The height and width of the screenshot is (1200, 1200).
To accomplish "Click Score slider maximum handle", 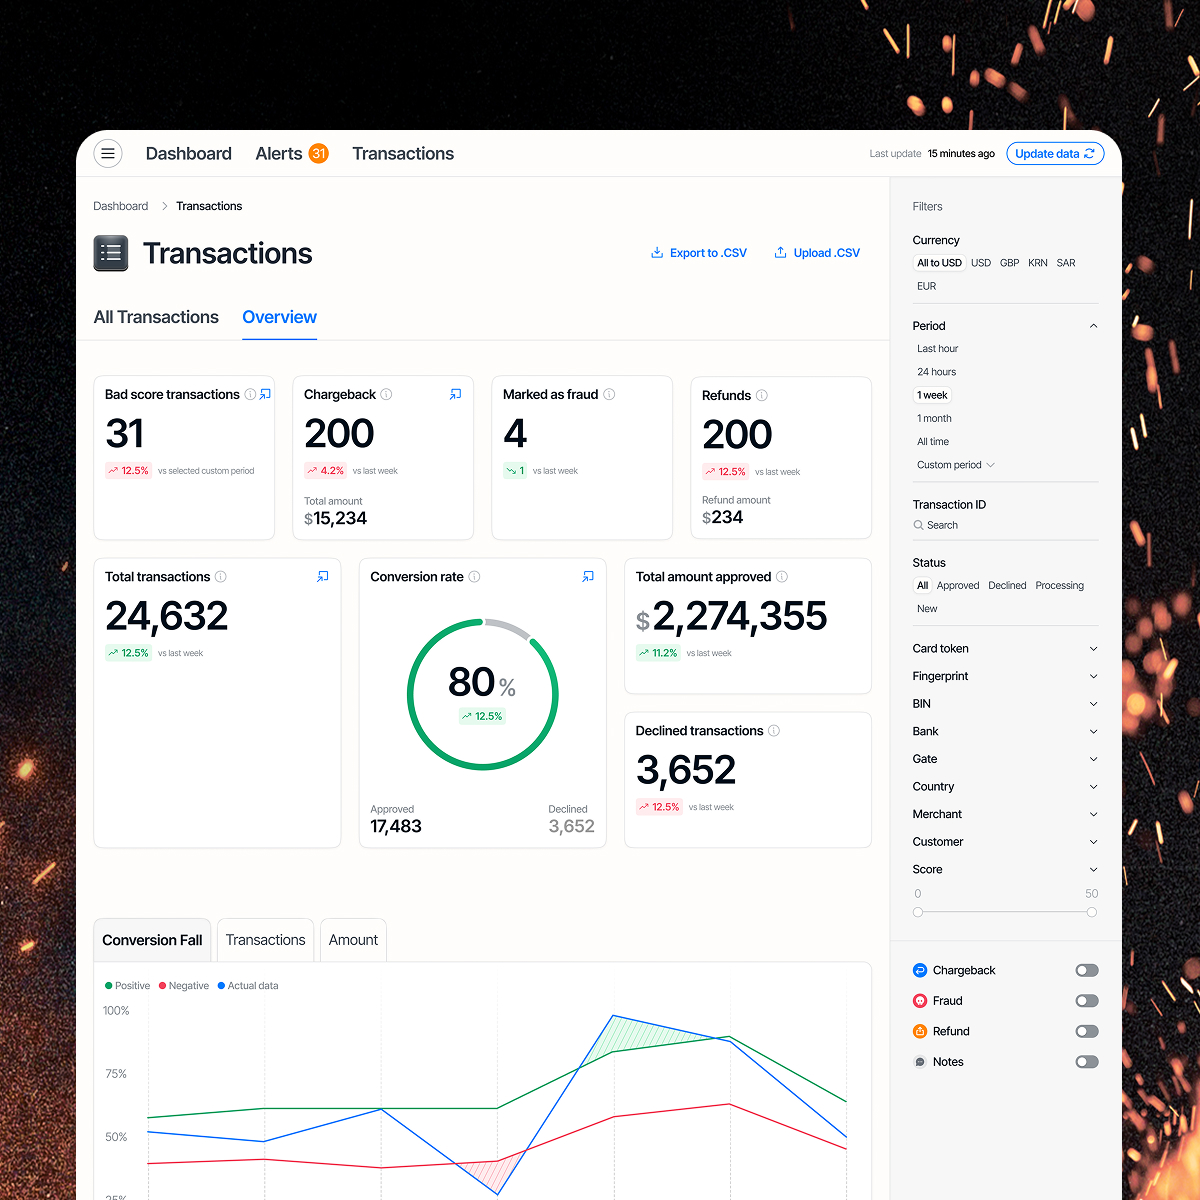I will tap(1091, 912).
